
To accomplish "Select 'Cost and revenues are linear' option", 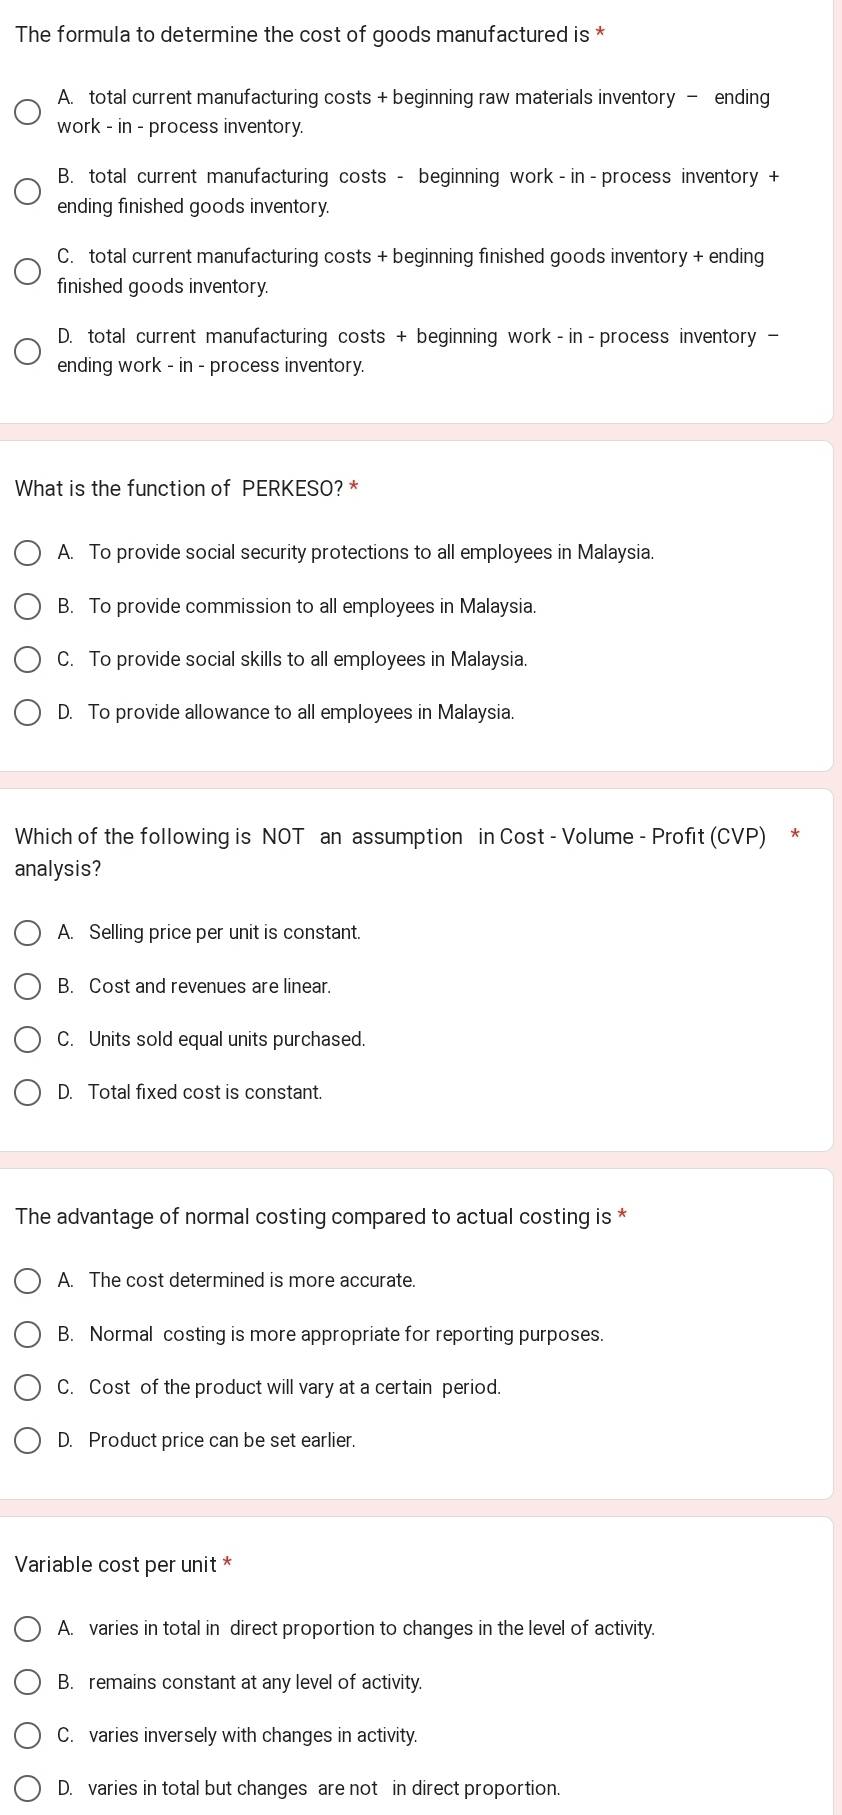I will (x=27, y=987).
